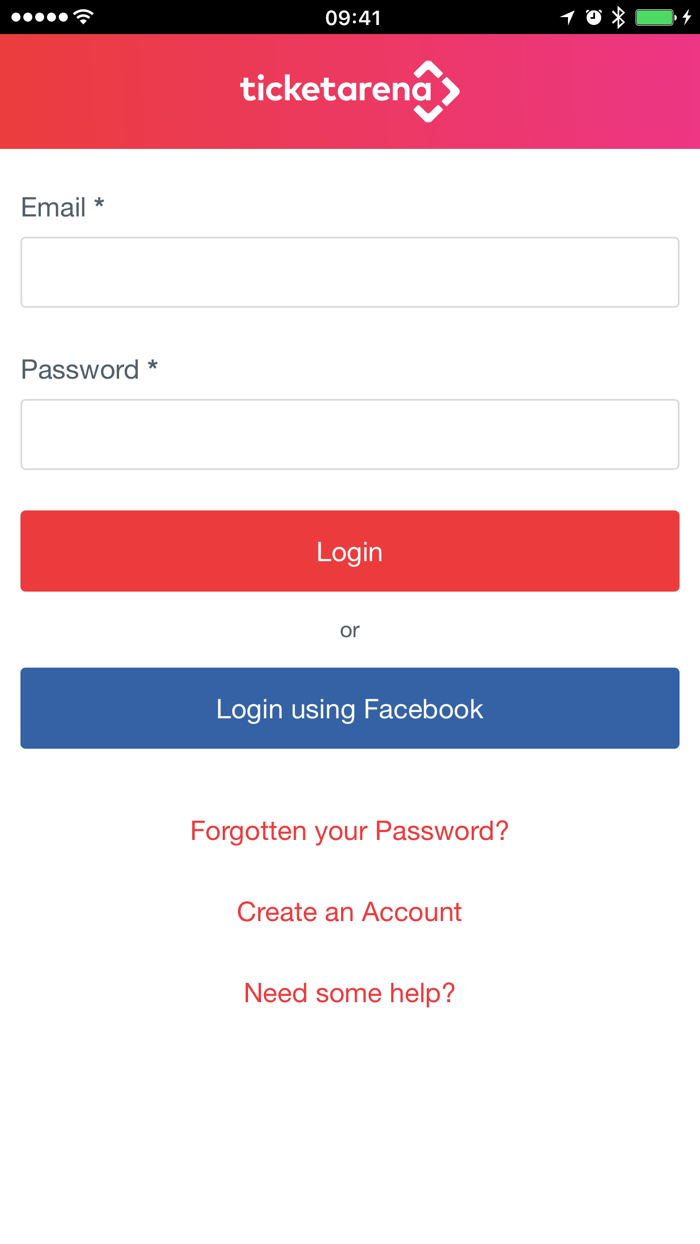Follow the Create an Account link

pos(350,912)
